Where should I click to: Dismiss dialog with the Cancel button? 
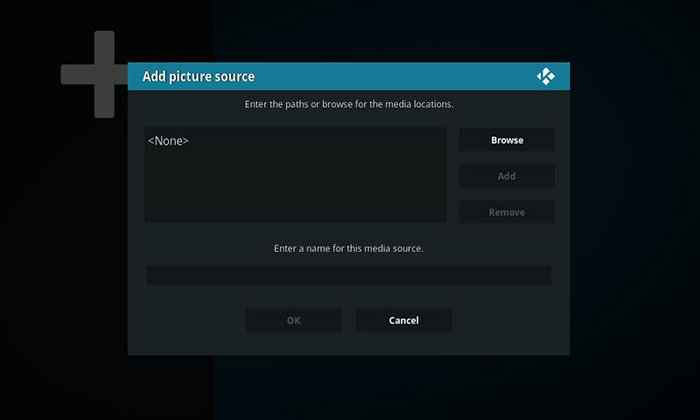(x=404, y=320)
